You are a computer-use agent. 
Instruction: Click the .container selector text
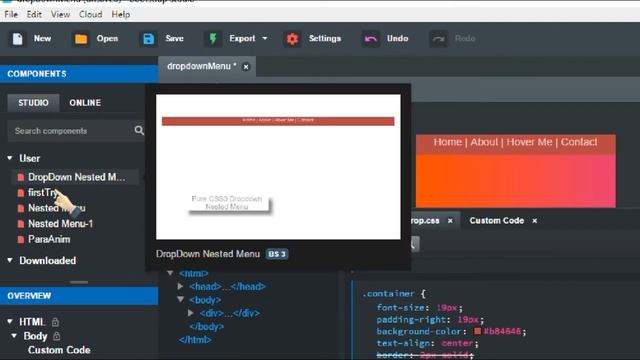coord(388,293)
